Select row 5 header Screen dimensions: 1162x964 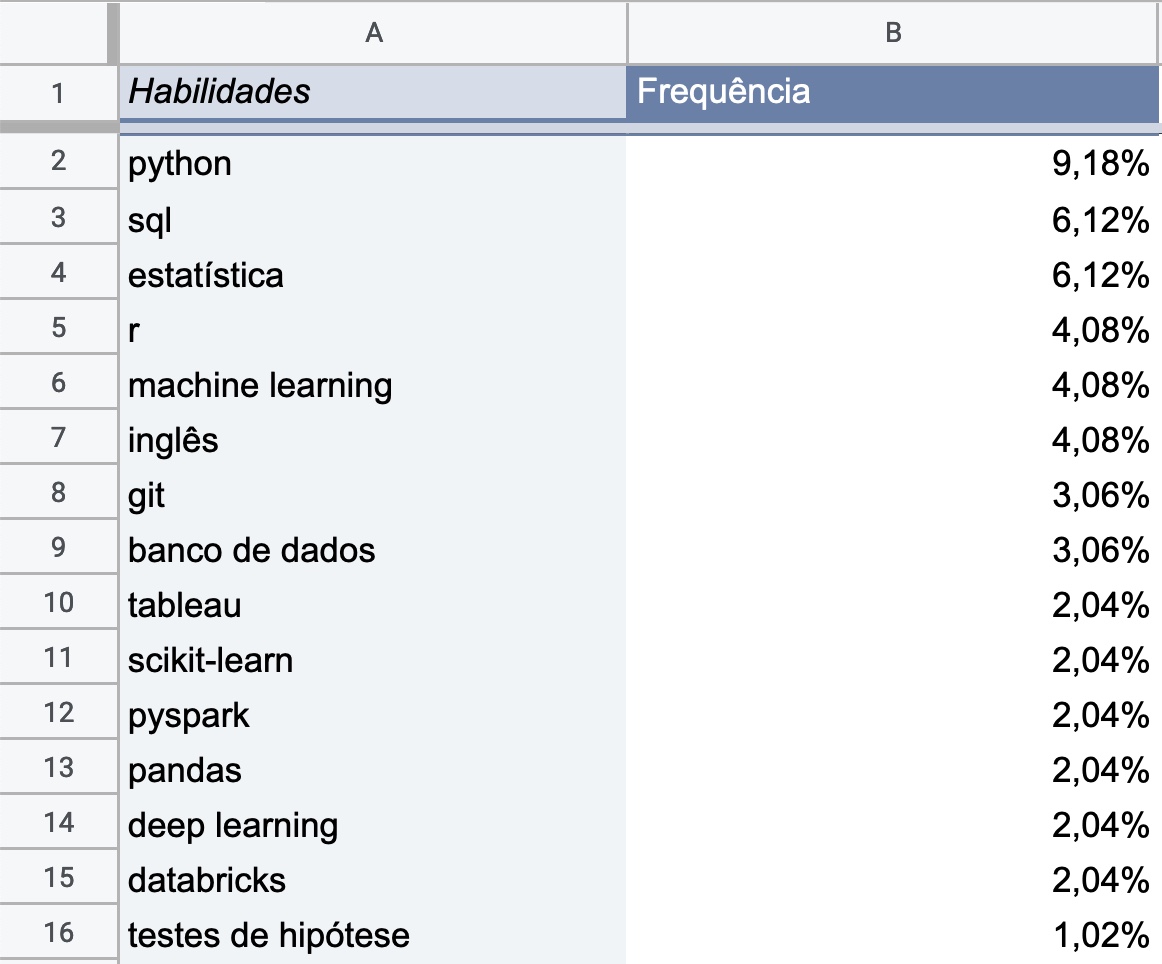pos(59,328)
